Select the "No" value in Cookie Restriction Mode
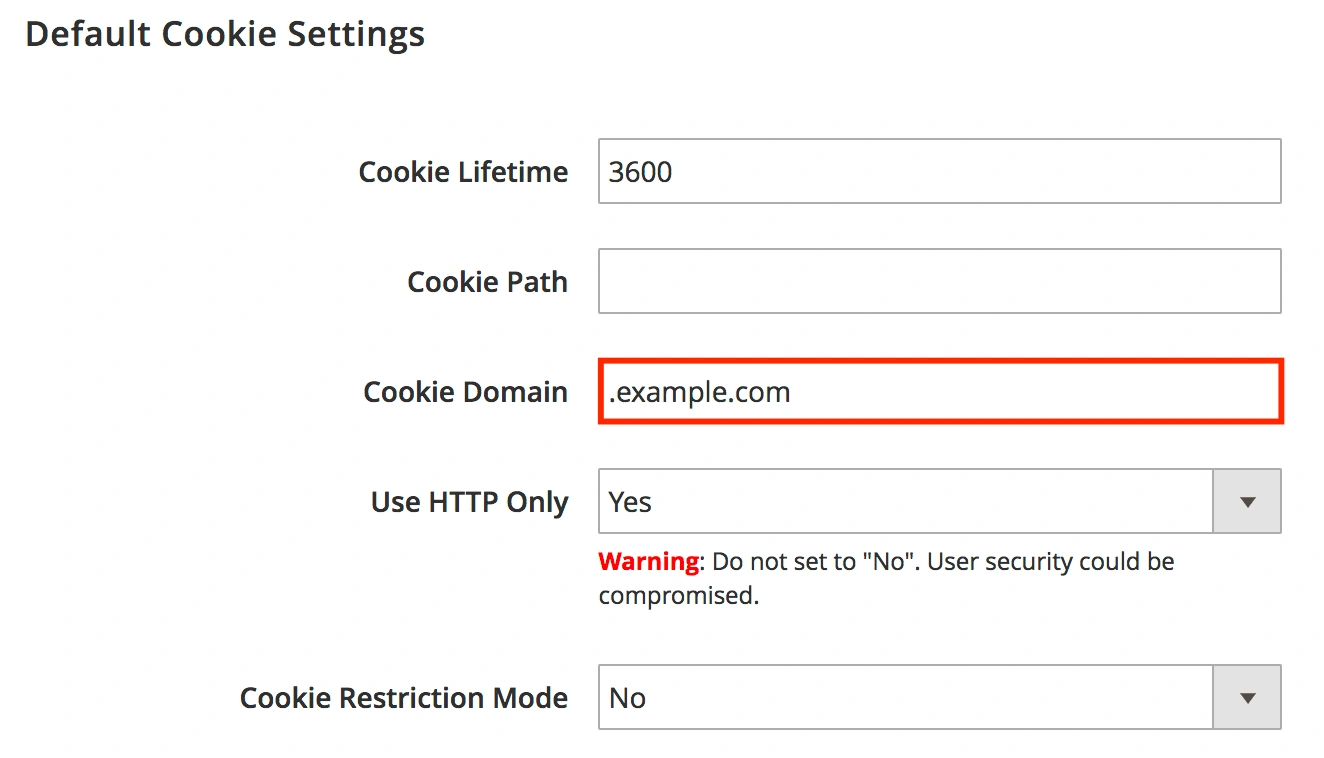 tap(628, 698)
